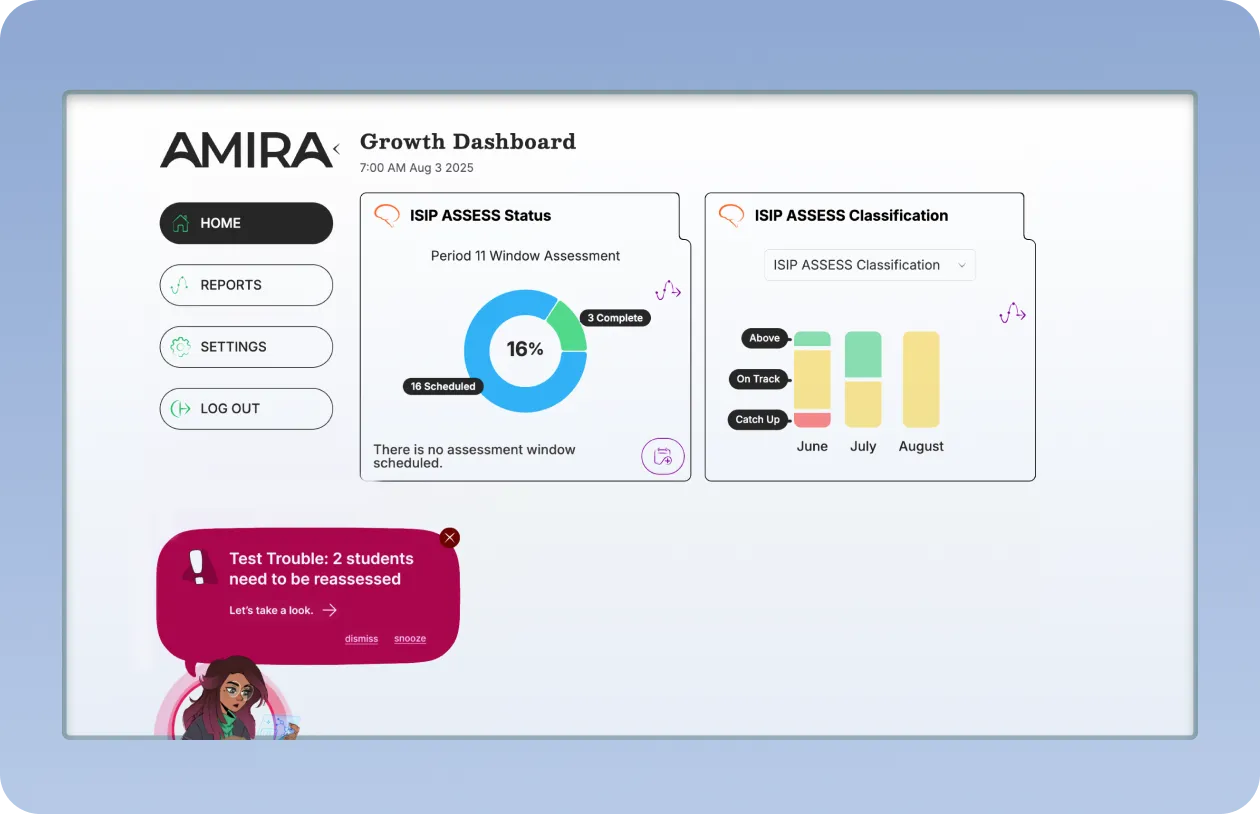
Task: Click the speech bubble icon beside ISIP ASSESS Classification
Action: click(732, 215)
